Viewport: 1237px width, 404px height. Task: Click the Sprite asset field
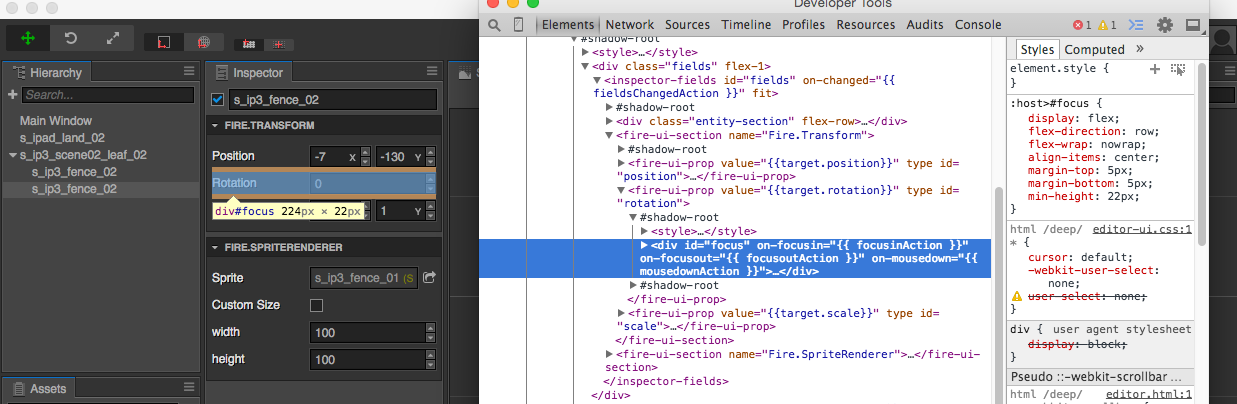click(364, 277)
